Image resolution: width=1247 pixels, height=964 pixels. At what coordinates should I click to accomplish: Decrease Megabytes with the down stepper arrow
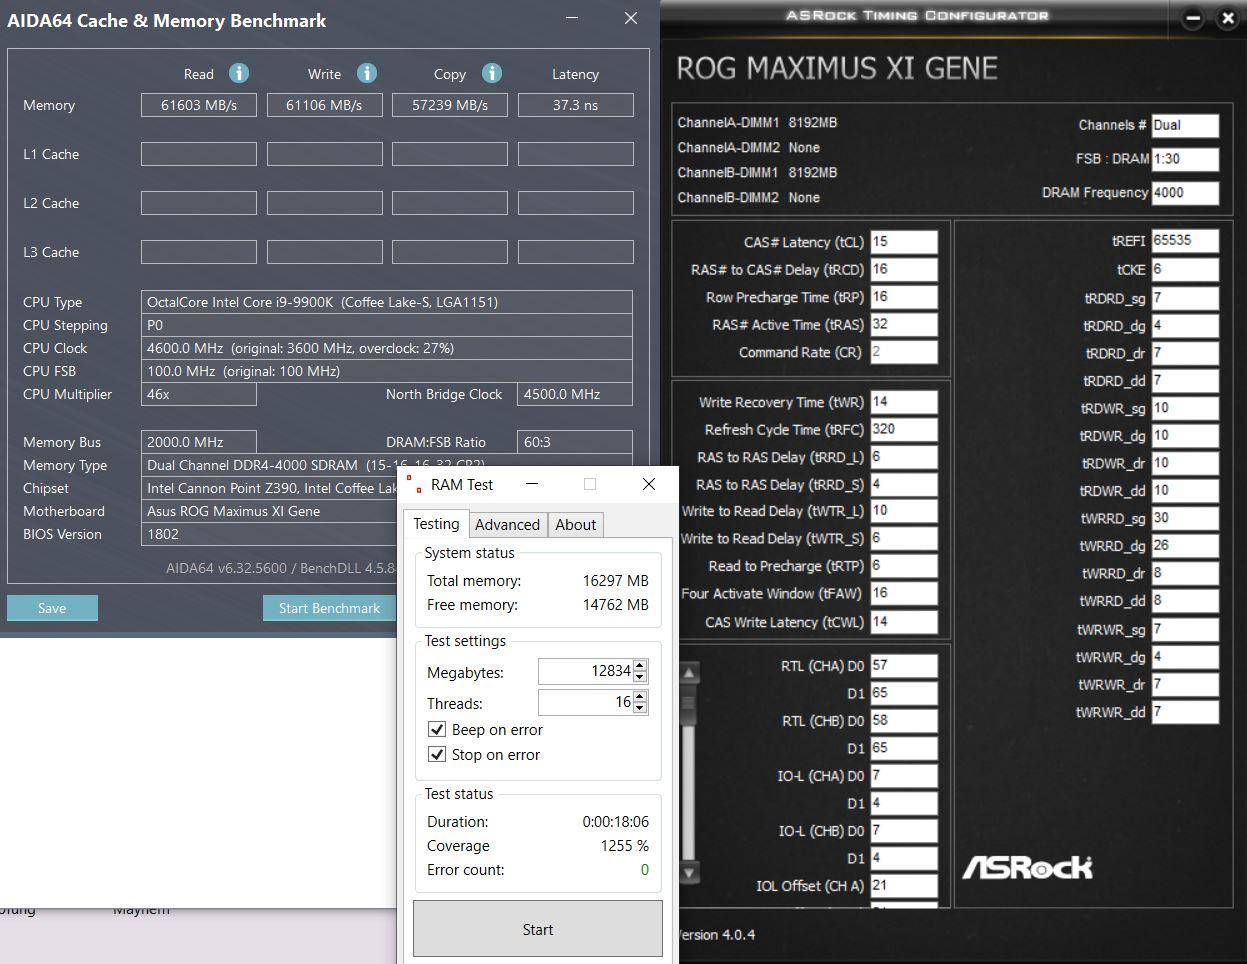[x=640, y=677]
